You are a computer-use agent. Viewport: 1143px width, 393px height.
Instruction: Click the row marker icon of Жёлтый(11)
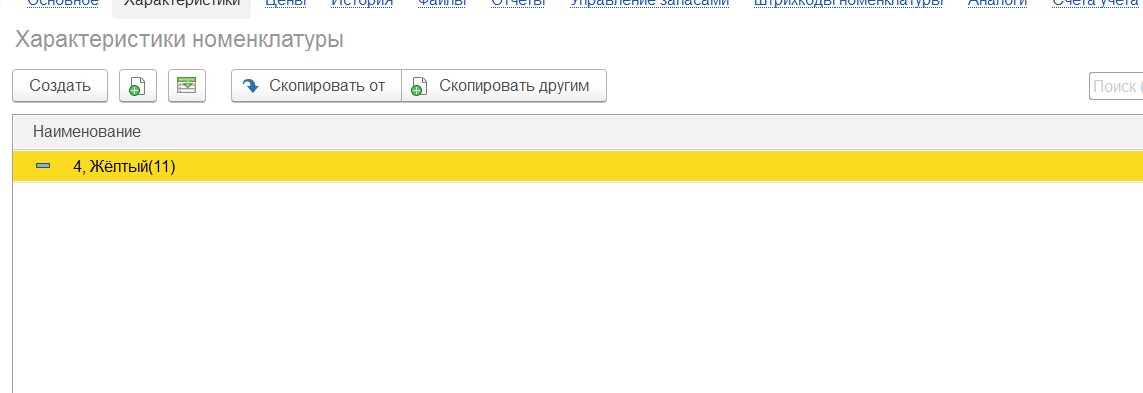[43, 166]
